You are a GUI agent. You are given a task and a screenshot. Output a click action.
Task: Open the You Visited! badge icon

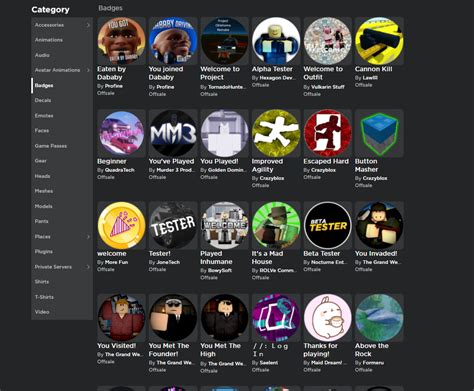(121, 318)
